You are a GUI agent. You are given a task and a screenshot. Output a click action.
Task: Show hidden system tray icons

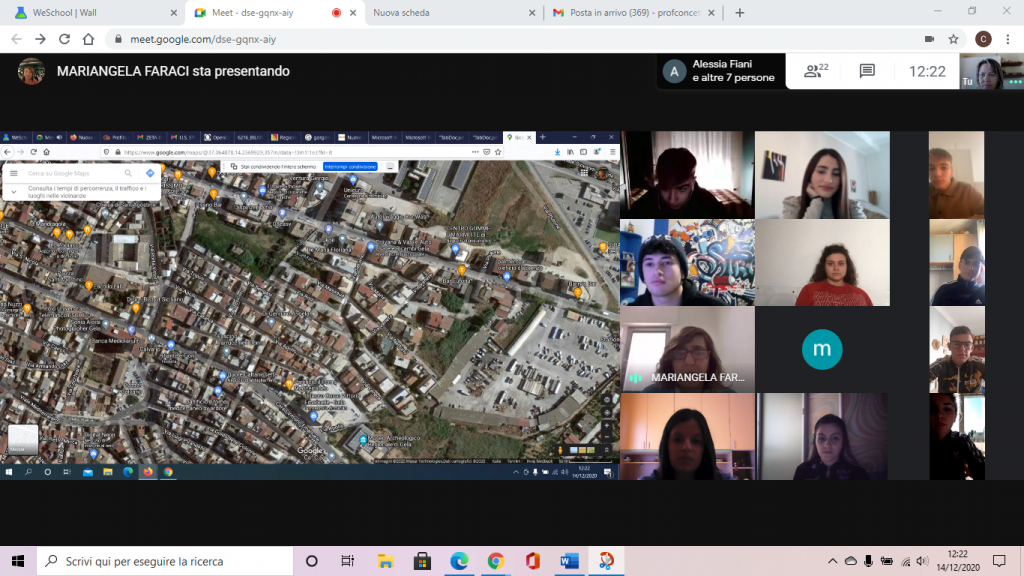point(832,561)
